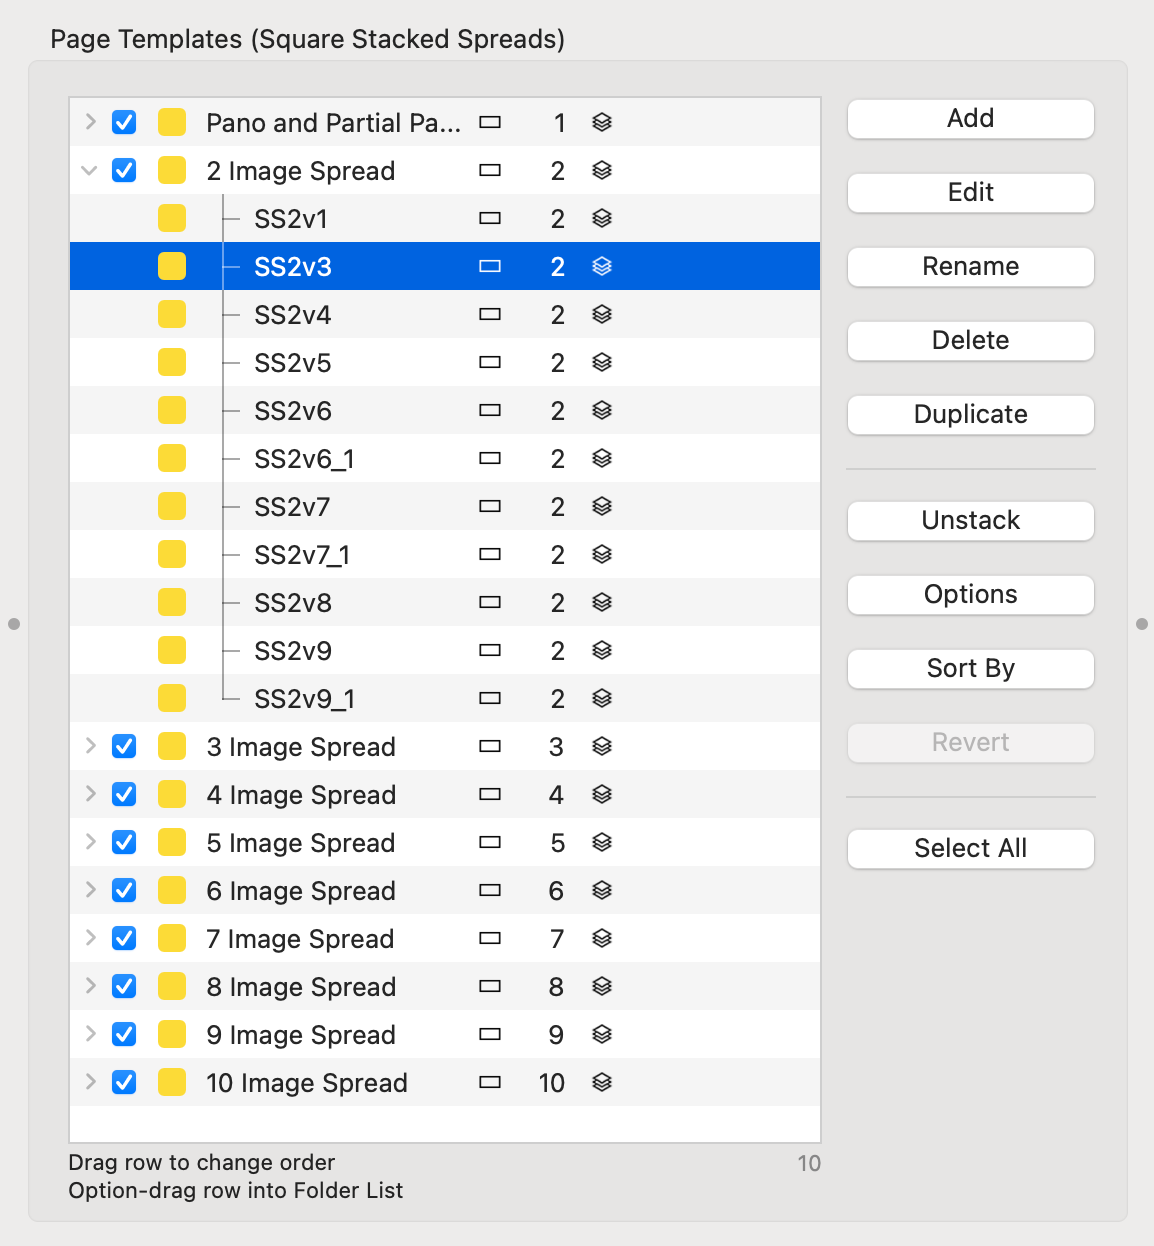Image resolution: width=1154 pixels, height=1246 pixels.
Task: Click the stack icon in 7 Image Spread row
Action: tap(601, 938)
